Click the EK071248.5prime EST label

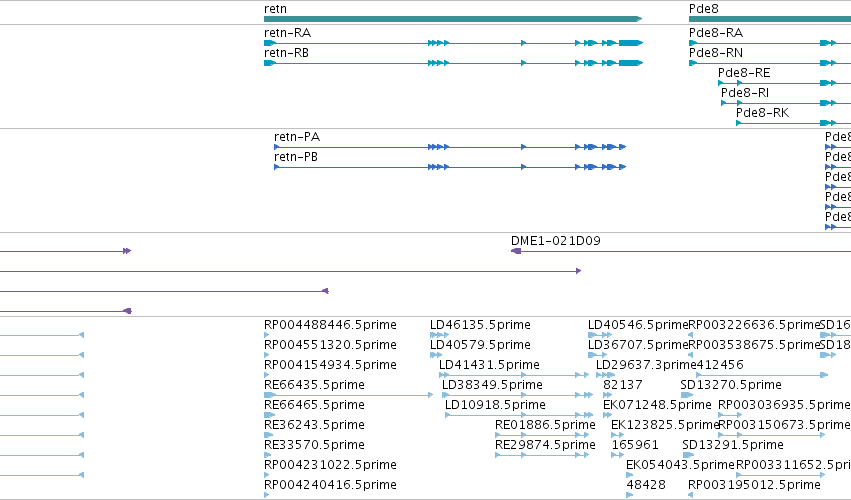[657, 405]
